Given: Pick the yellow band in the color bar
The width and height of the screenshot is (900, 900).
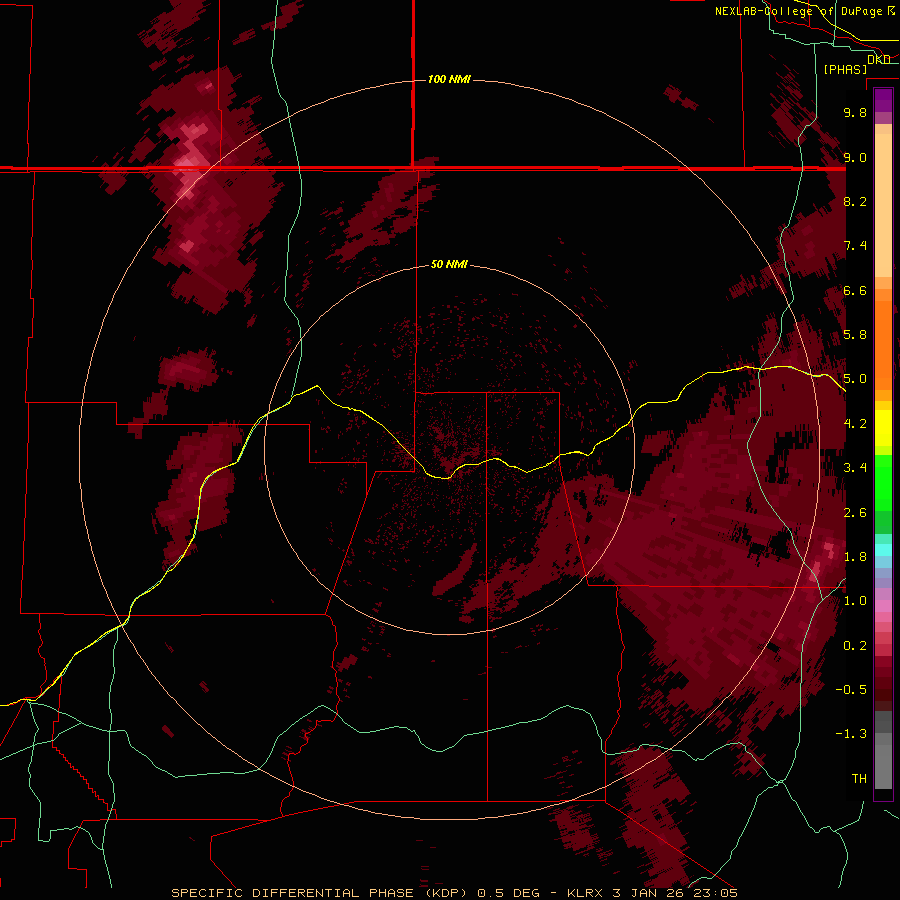Looking at the screenshot, I should coord(883,428).
